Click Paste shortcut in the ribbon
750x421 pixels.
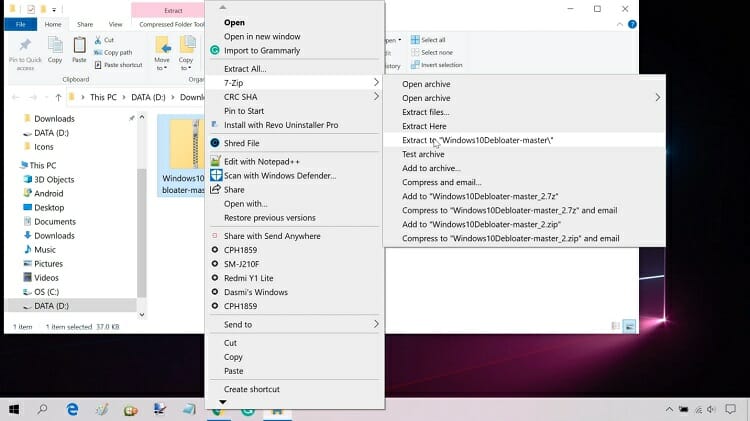(118, 65)
